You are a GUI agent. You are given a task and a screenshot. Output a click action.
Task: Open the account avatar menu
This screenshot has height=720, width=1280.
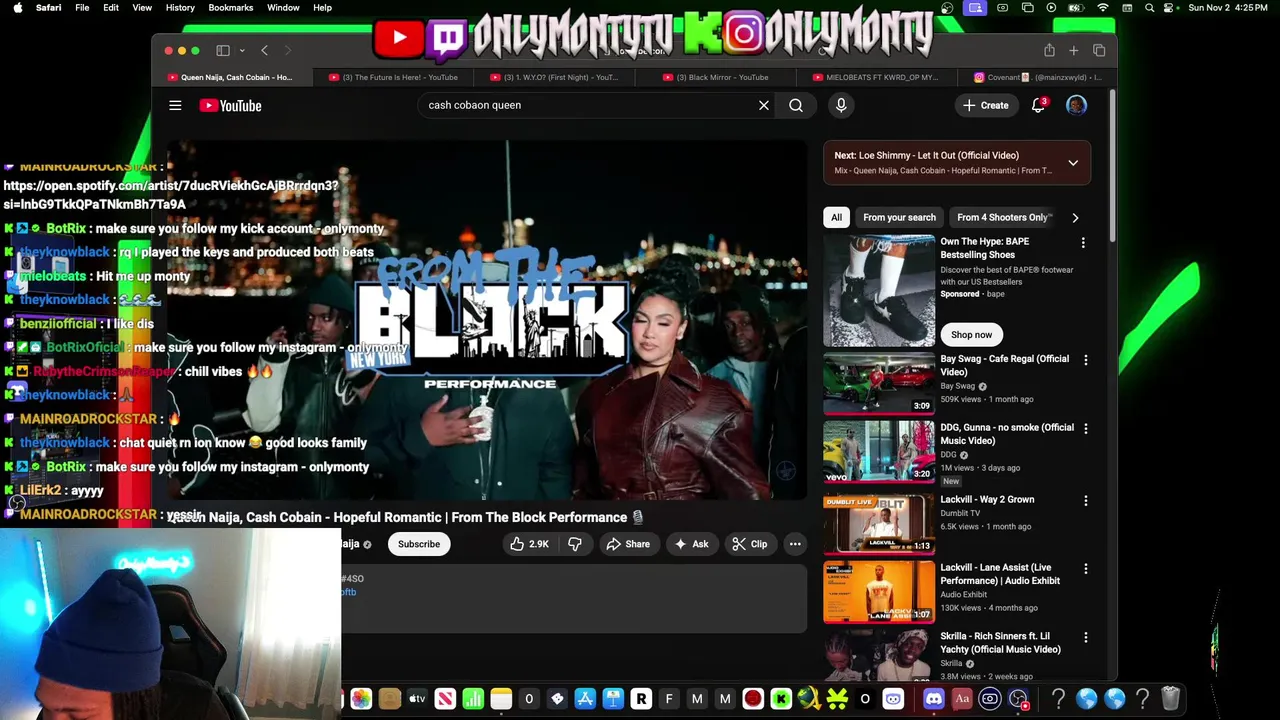click(1076, 105)
